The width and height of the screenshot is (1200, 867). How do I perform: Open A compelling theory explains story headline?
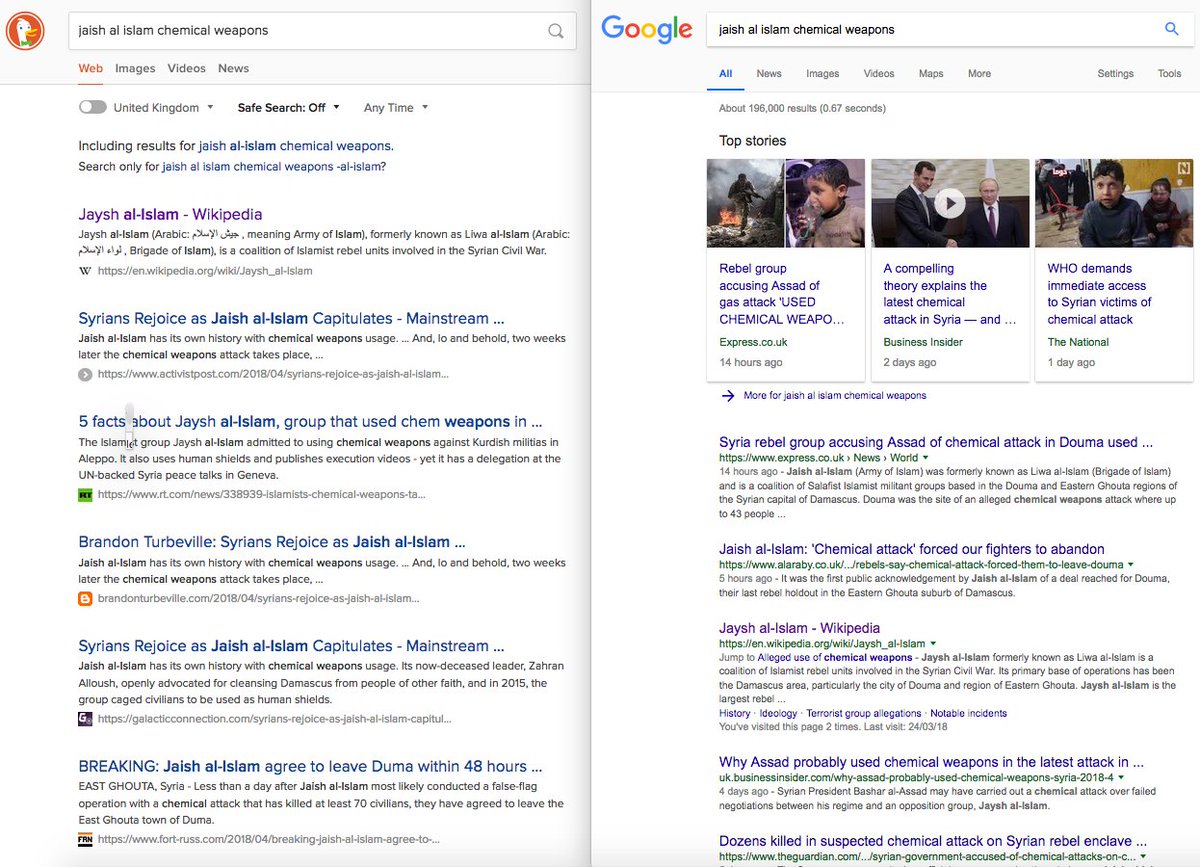(x=949, y=294)
